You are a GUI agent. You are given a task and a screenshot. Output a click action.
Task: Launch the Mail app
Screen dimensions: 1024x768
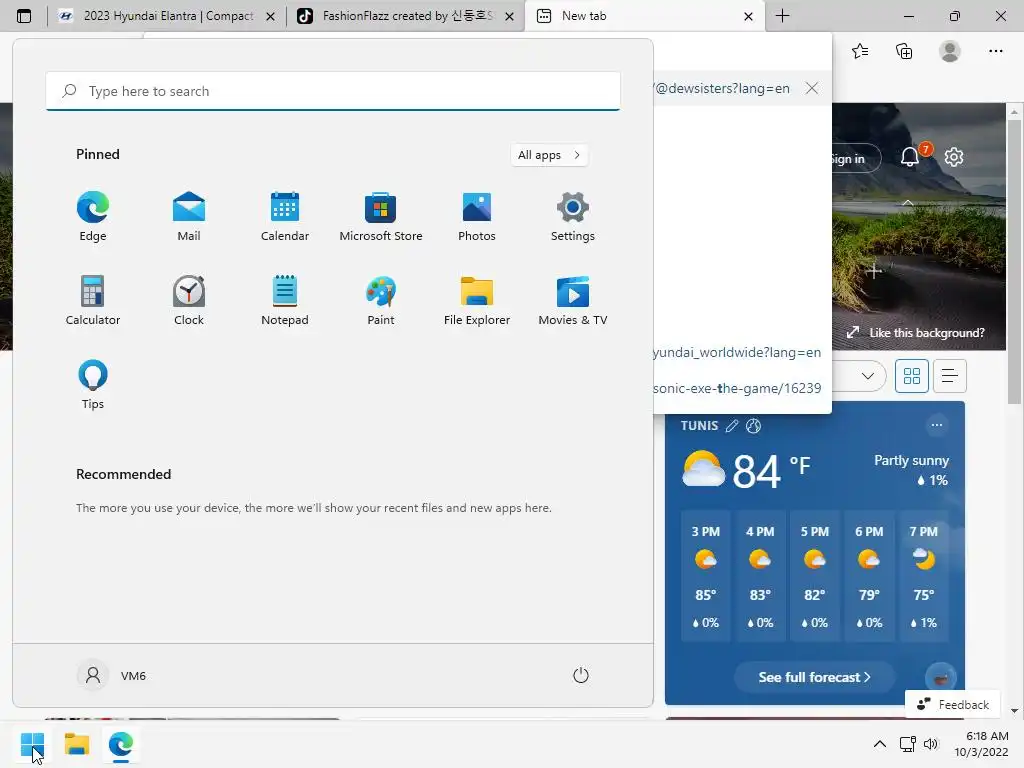[x=189, y=216]
